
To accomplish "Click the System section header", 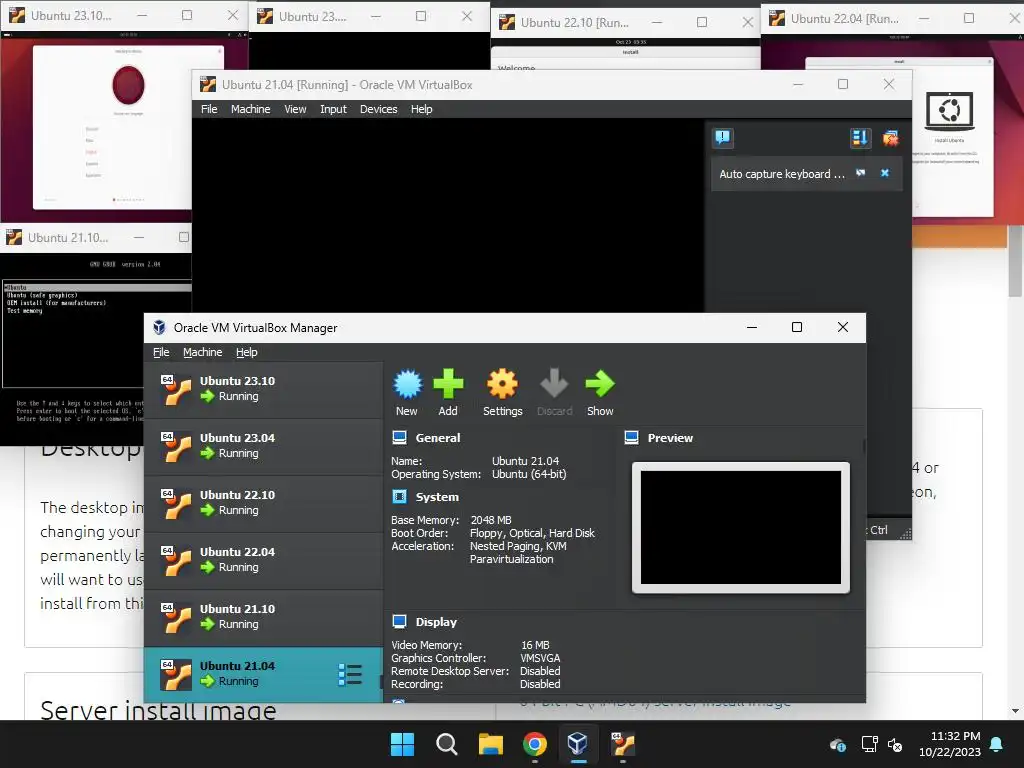I will click(x=437, y=497).
